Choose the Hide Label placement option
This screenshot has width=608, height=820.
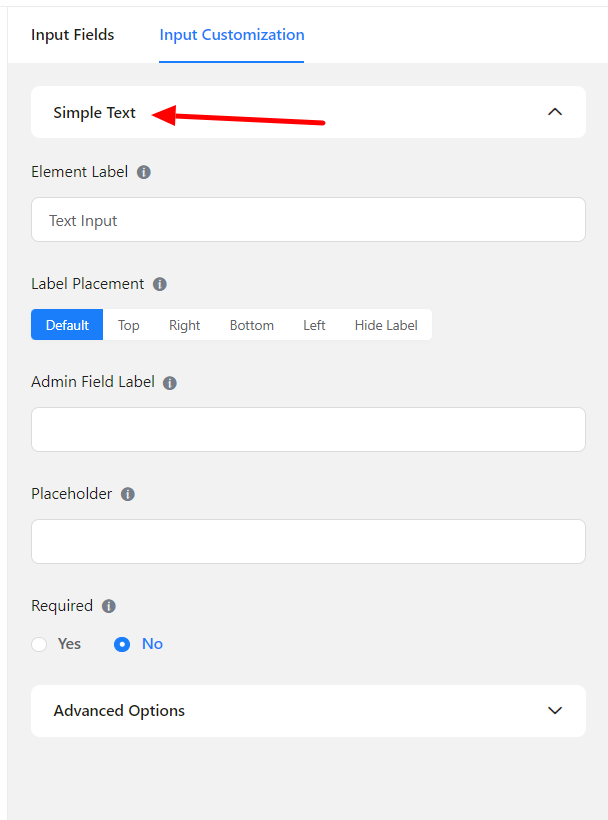click(386, 325)
